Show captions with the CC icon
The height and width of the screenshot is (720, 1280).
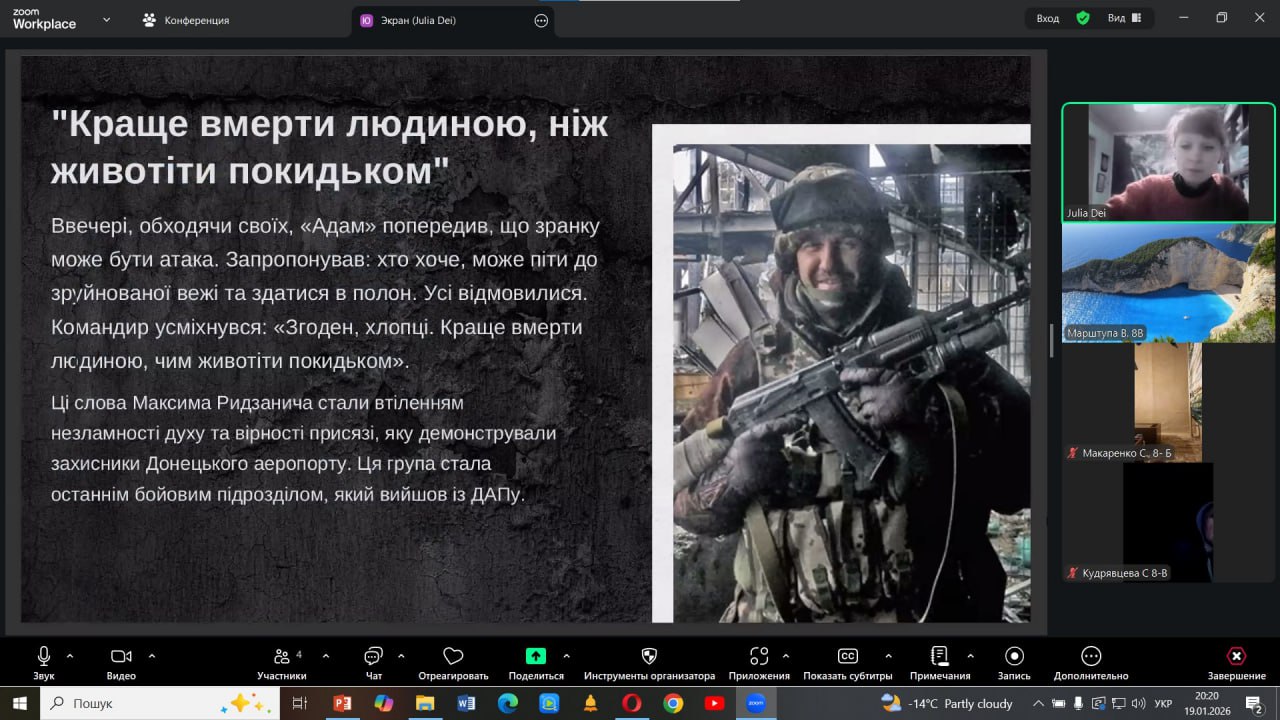click(x=847, y=657)
